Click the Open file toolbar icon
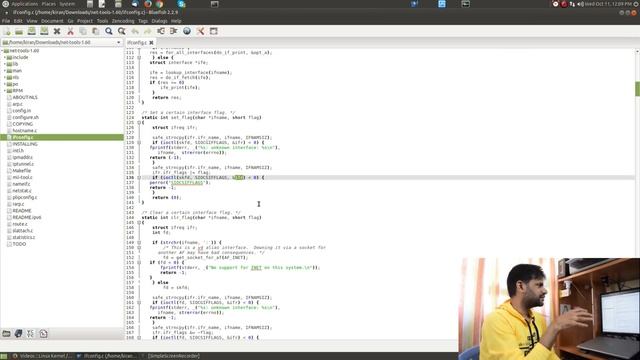 tap(19, 31)
